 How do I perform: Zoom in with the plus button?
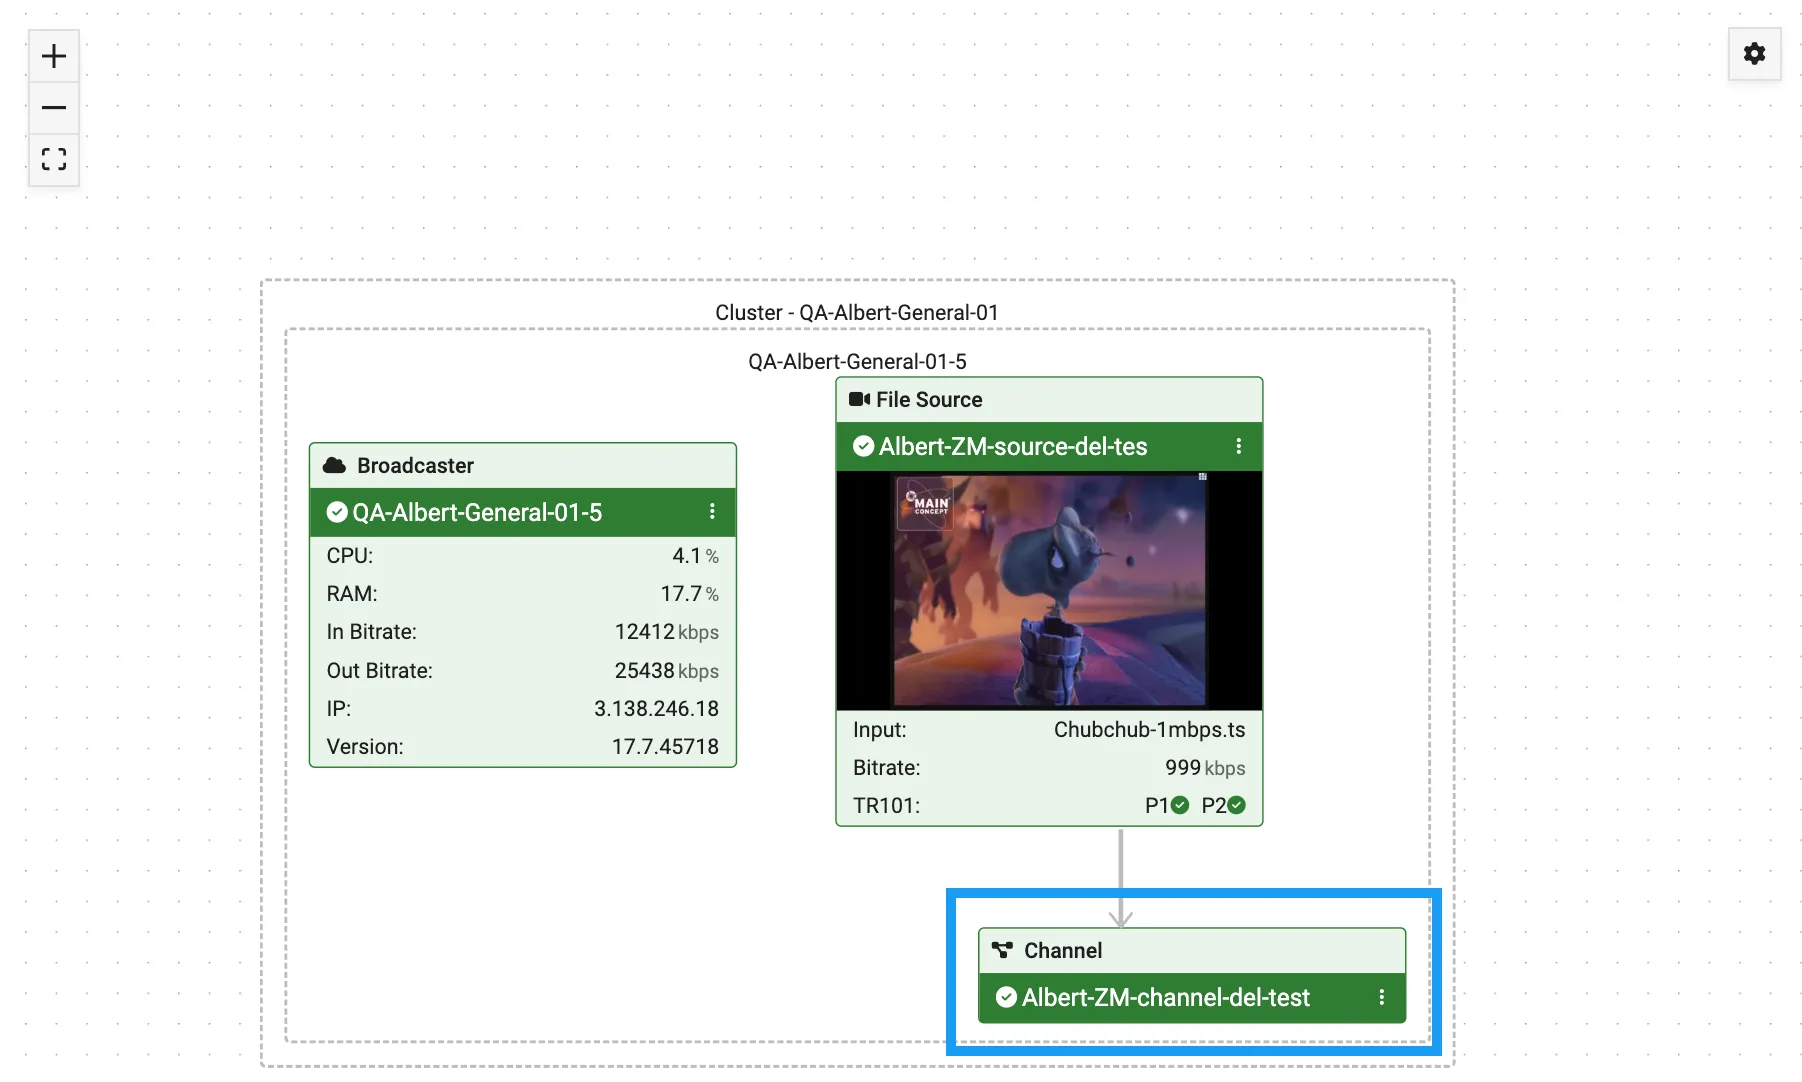pyautogui.click(x=54, y=56)
